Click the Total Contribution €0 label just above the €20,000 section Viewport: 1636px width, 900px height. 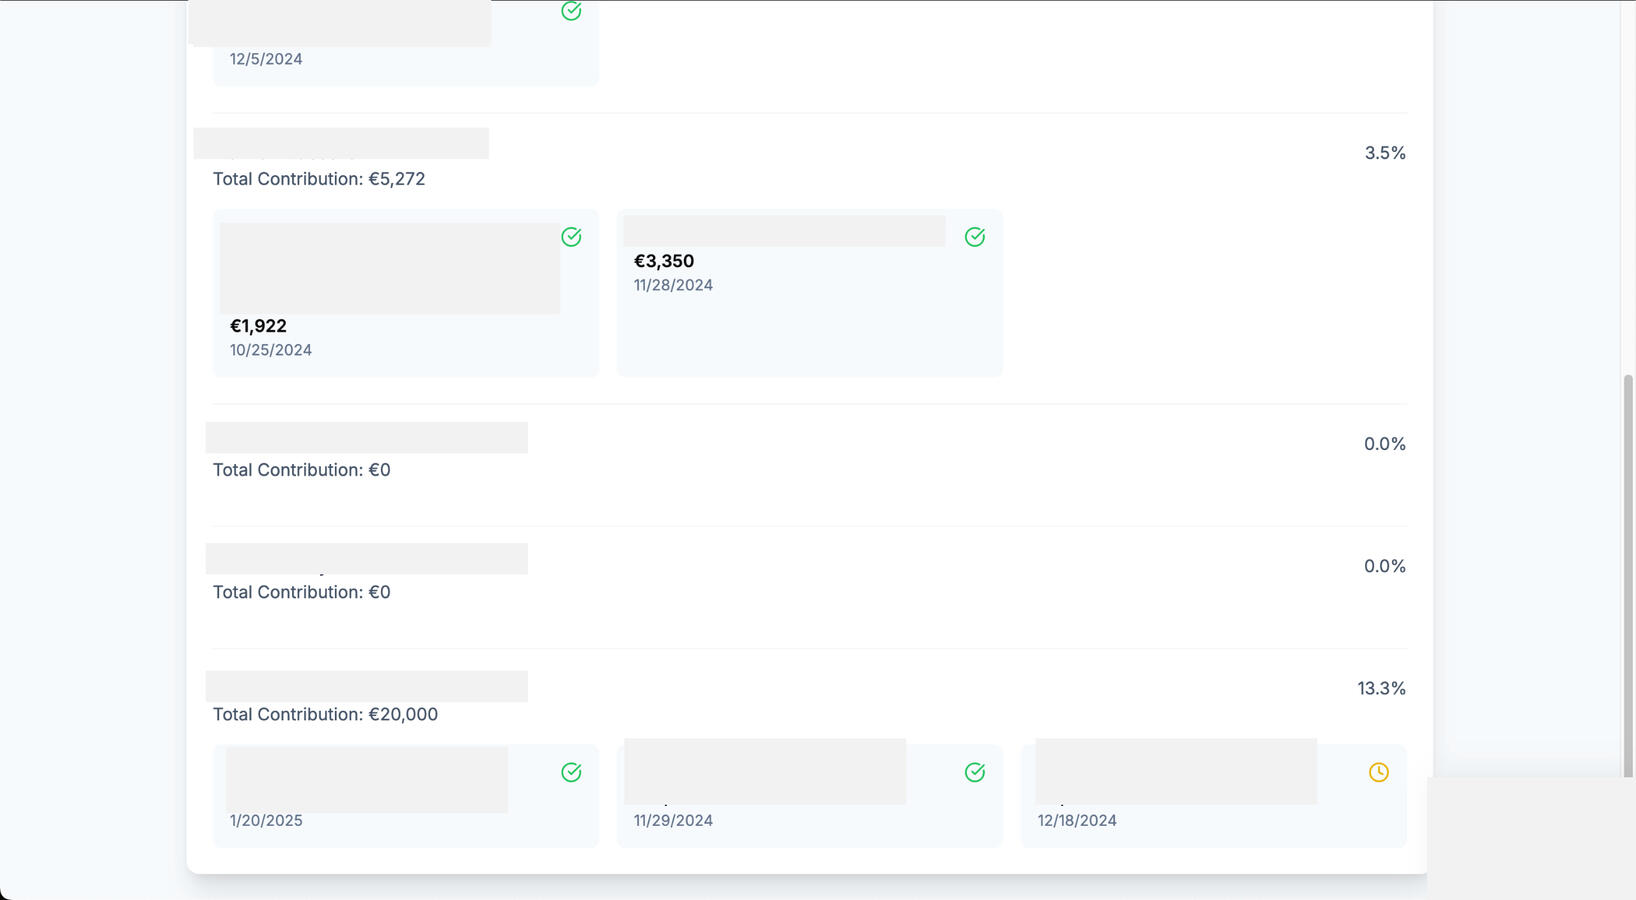click(301, 592)
